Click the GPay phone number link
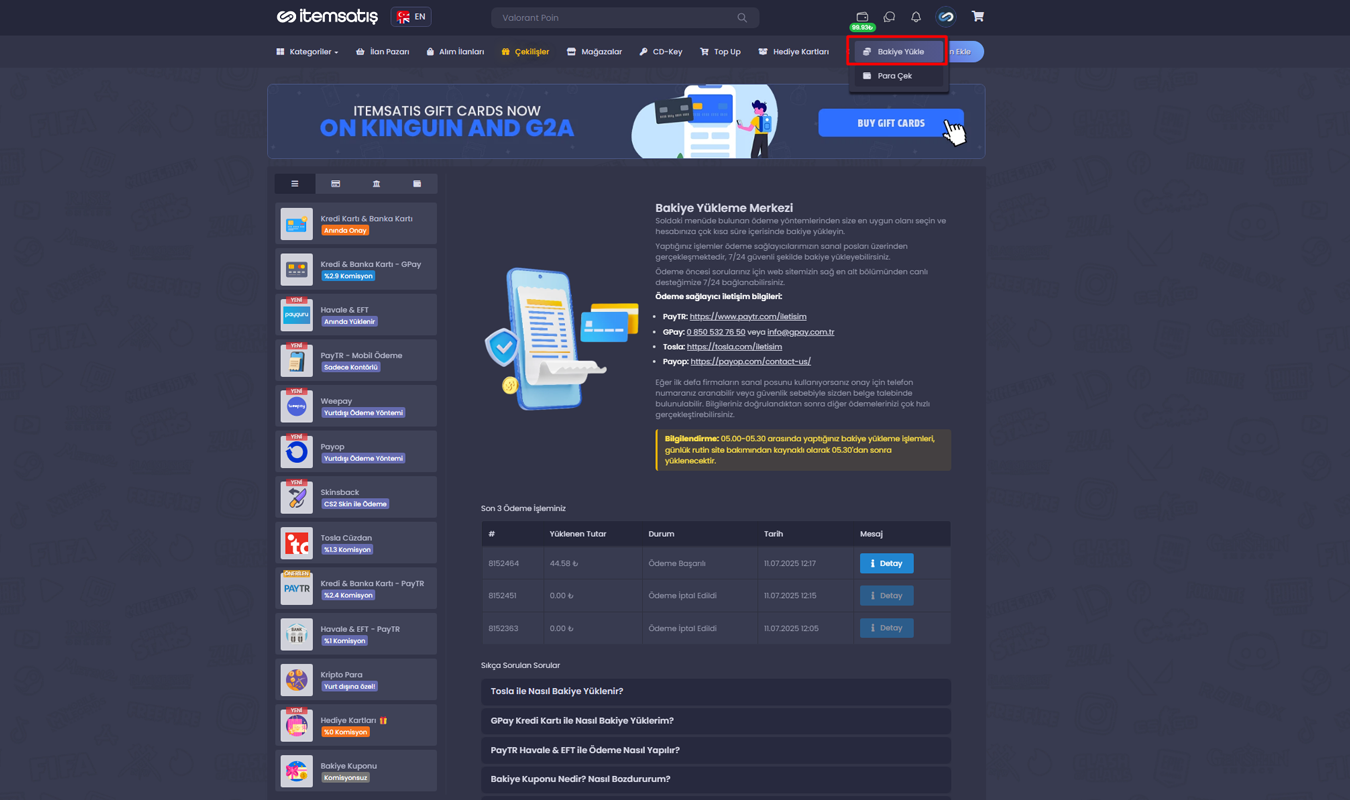 pyautogui.click(x=716, y=332)
